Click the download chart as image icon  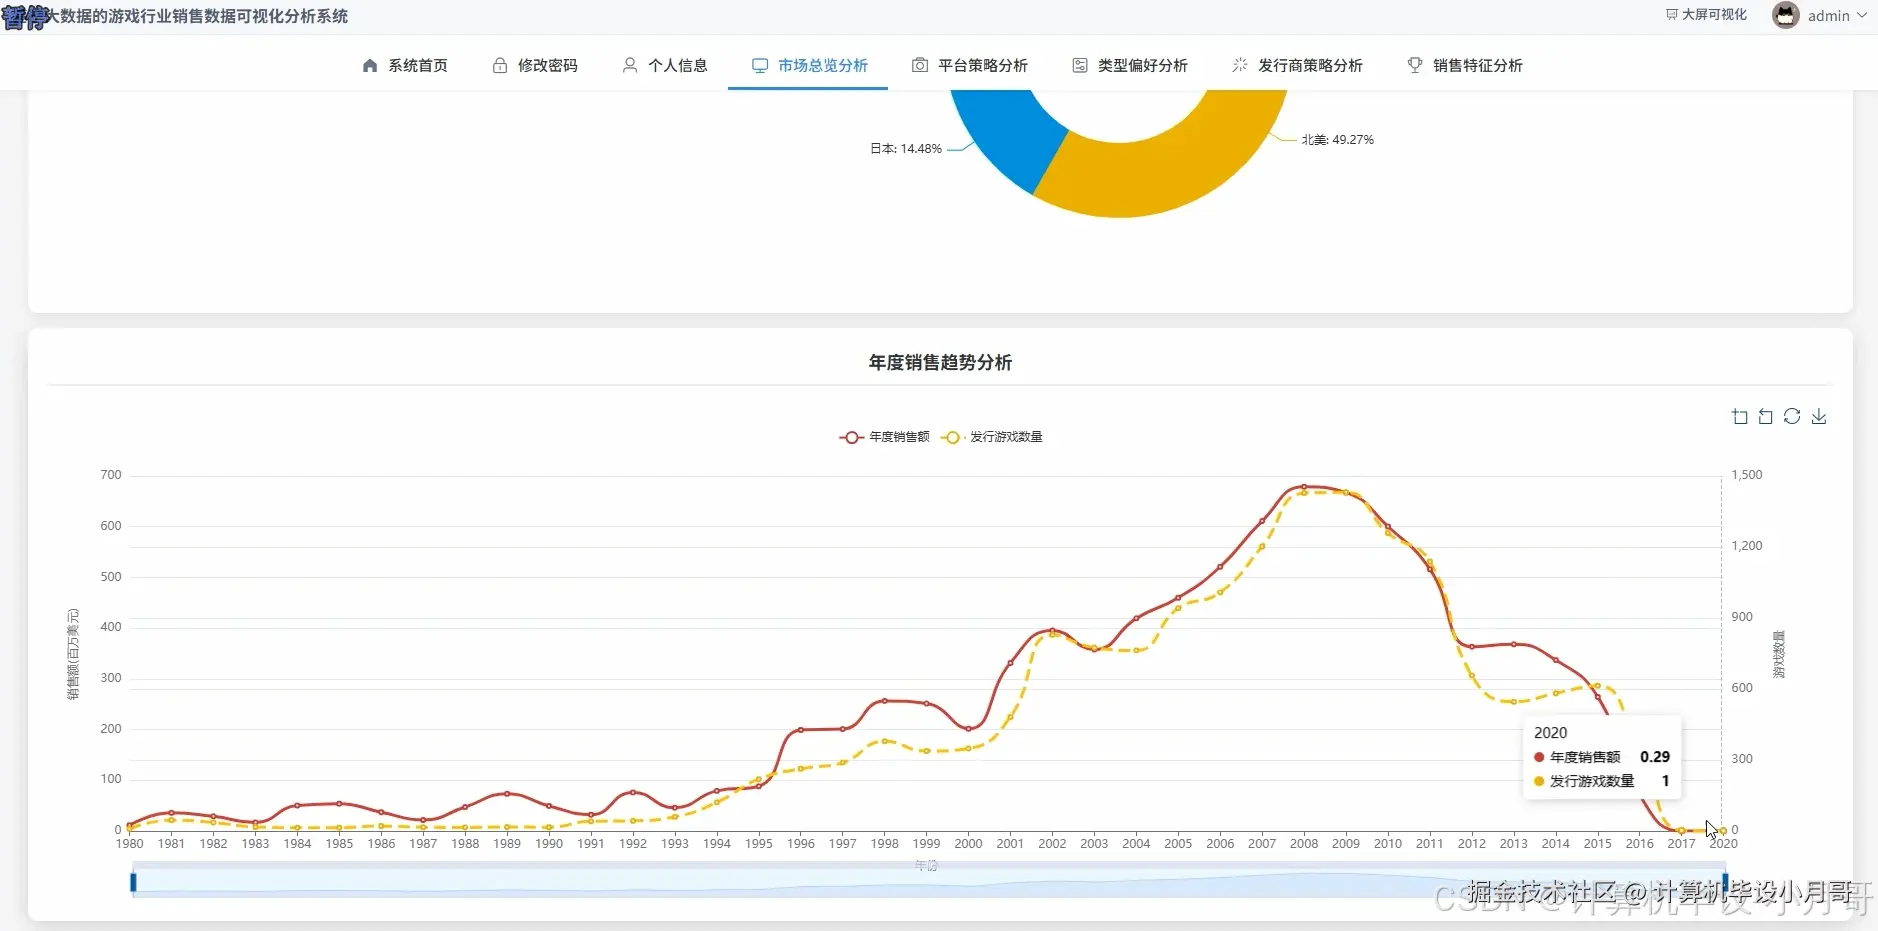tap(1821, 417)
